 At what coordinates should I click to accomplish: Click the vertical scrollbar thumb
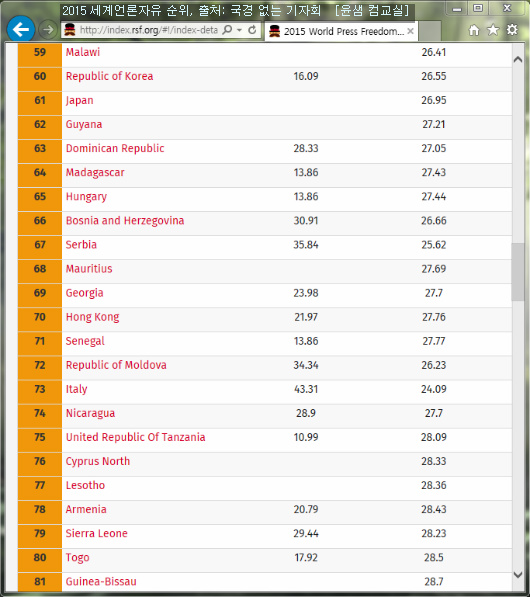517,272
